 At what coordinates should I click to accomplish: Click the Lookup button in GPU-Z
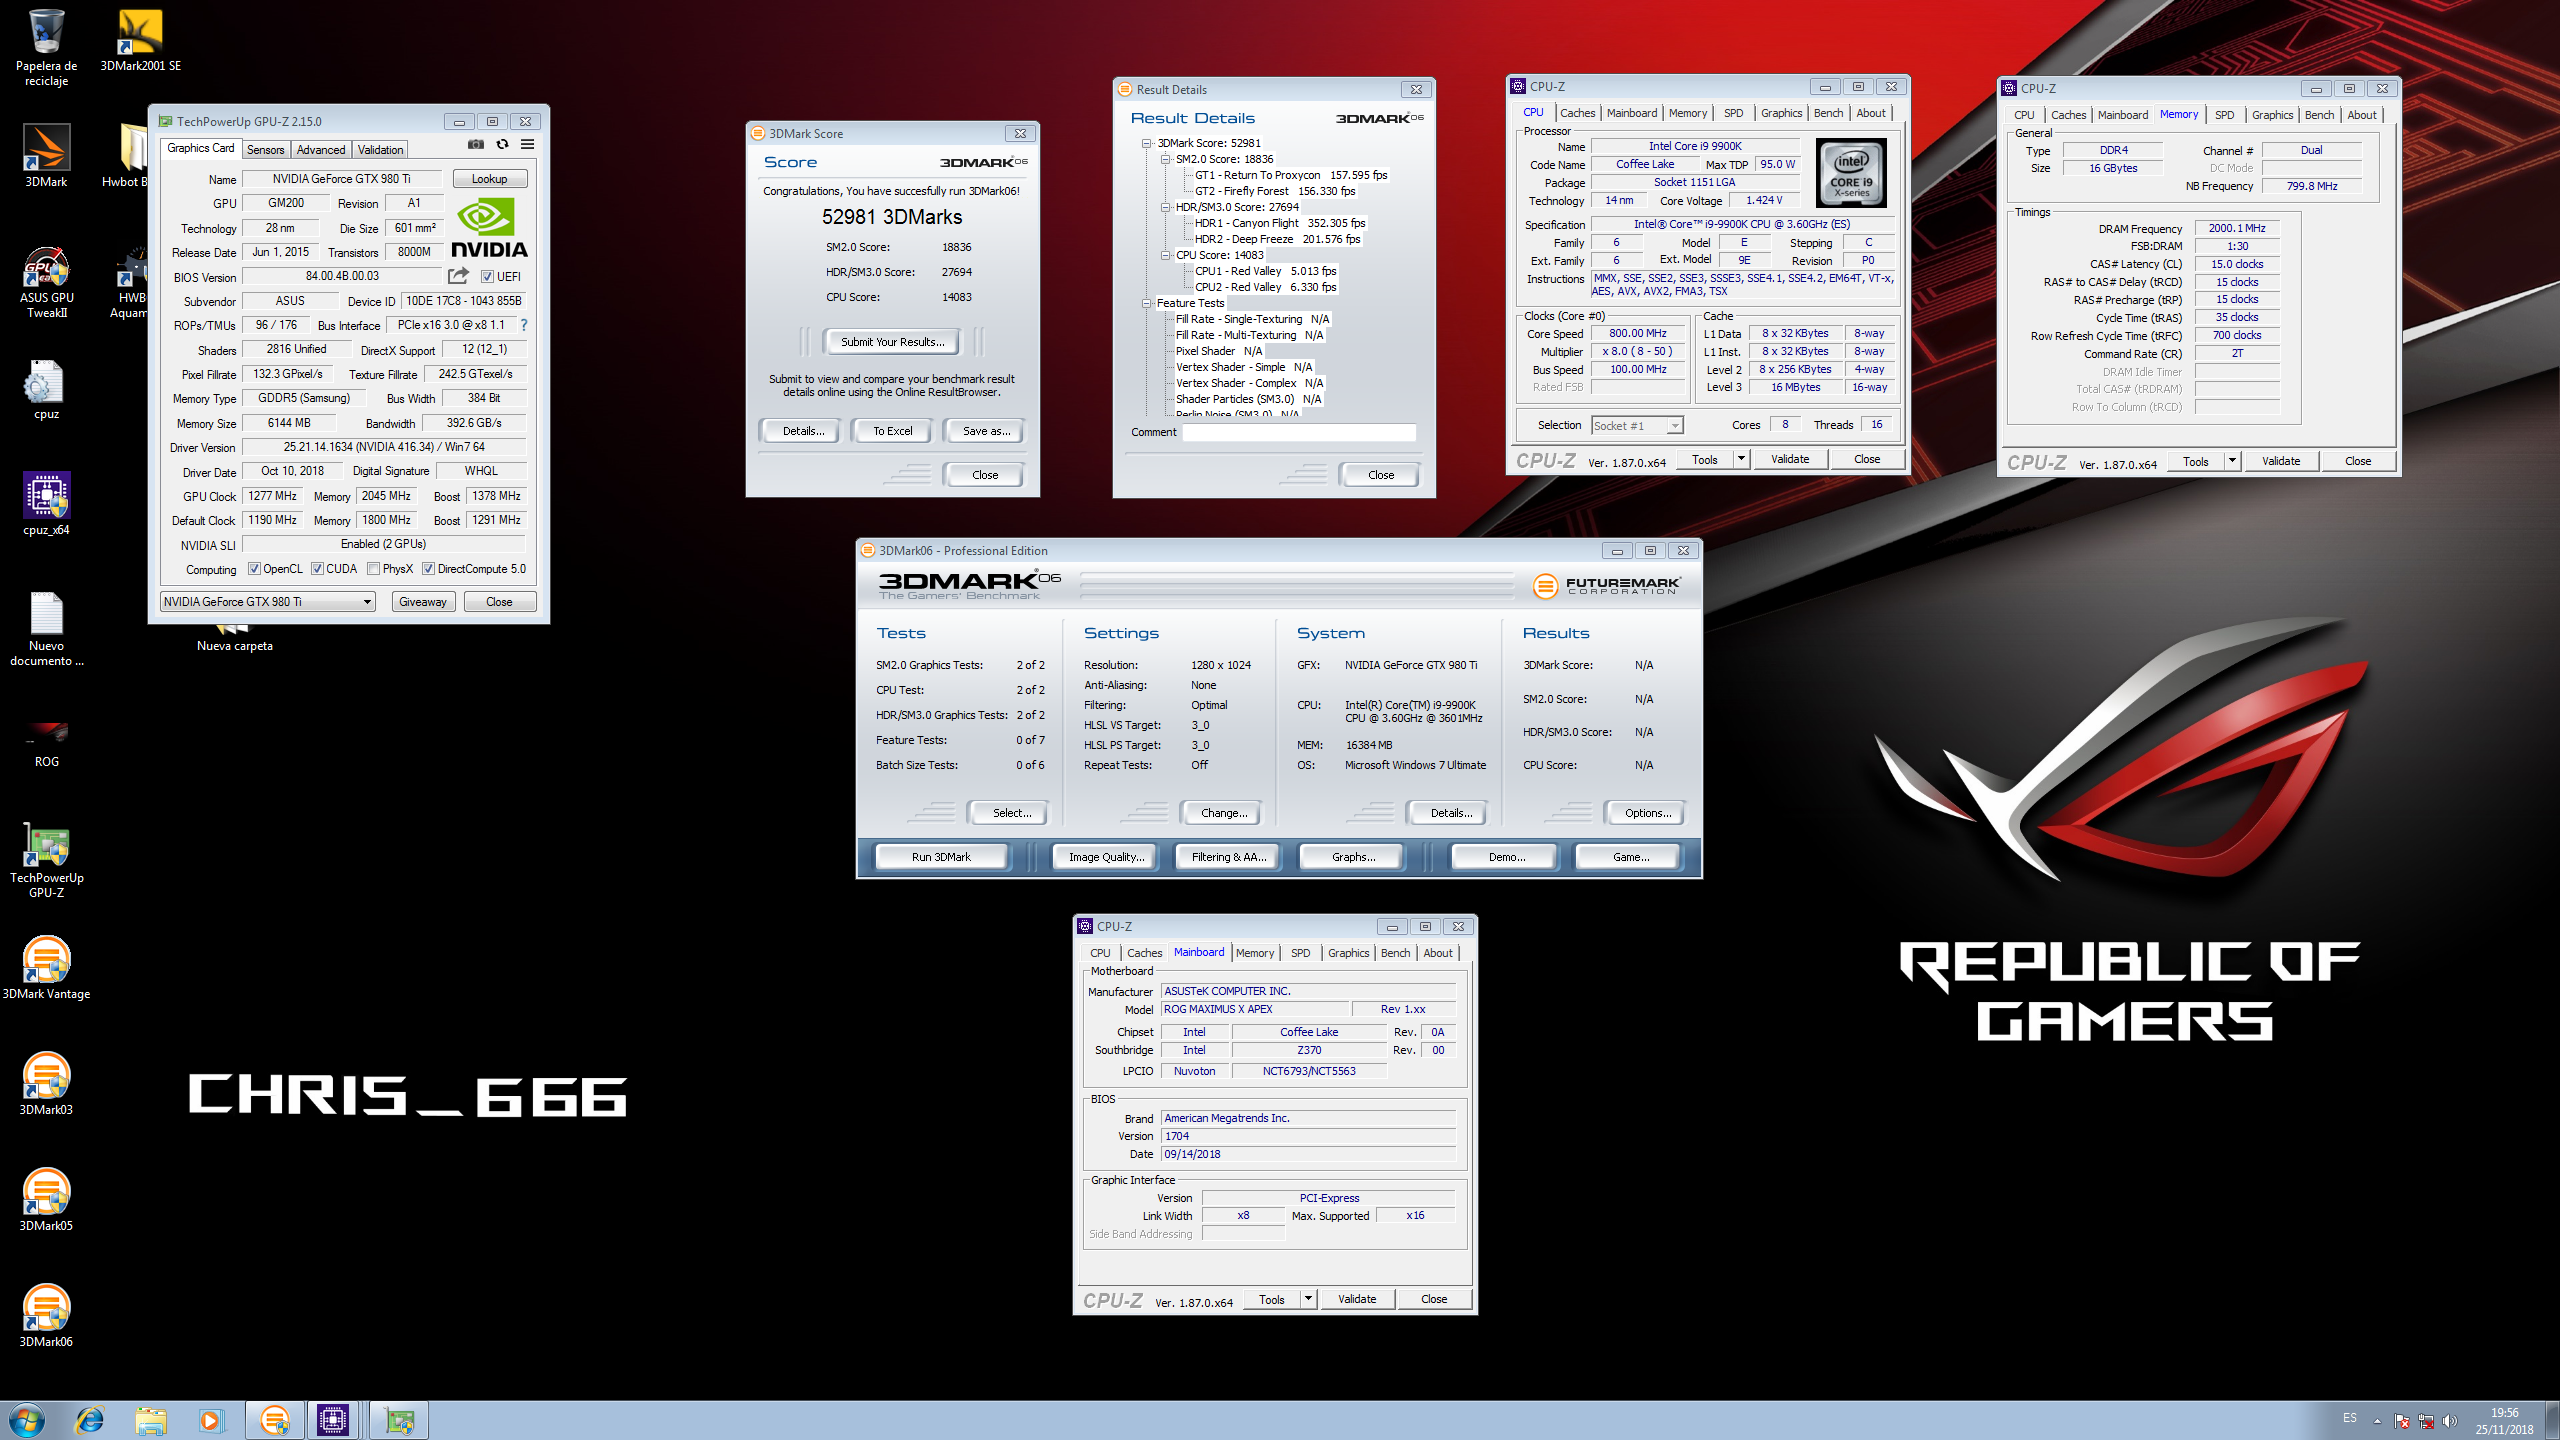coord(489,179)
